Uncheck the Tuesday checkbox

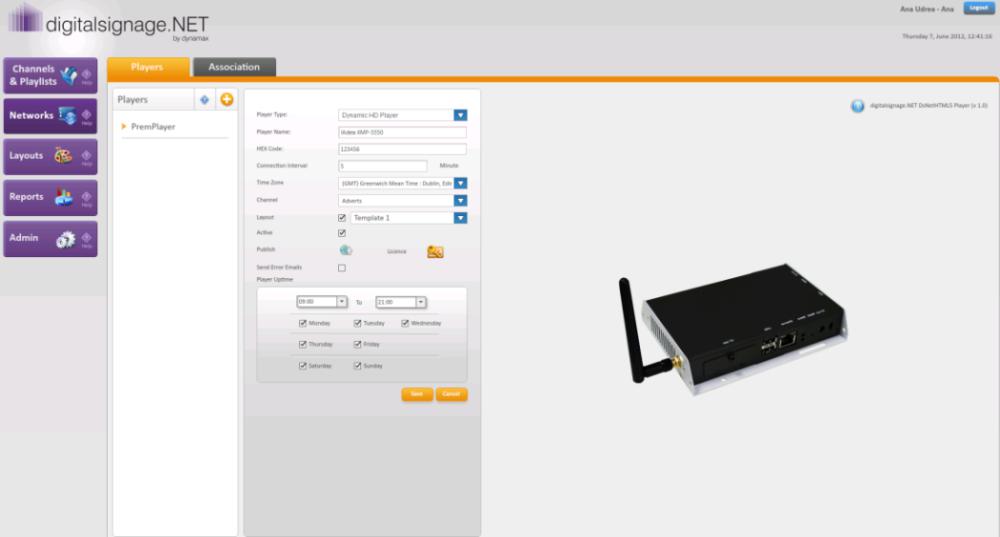[358, 323]
